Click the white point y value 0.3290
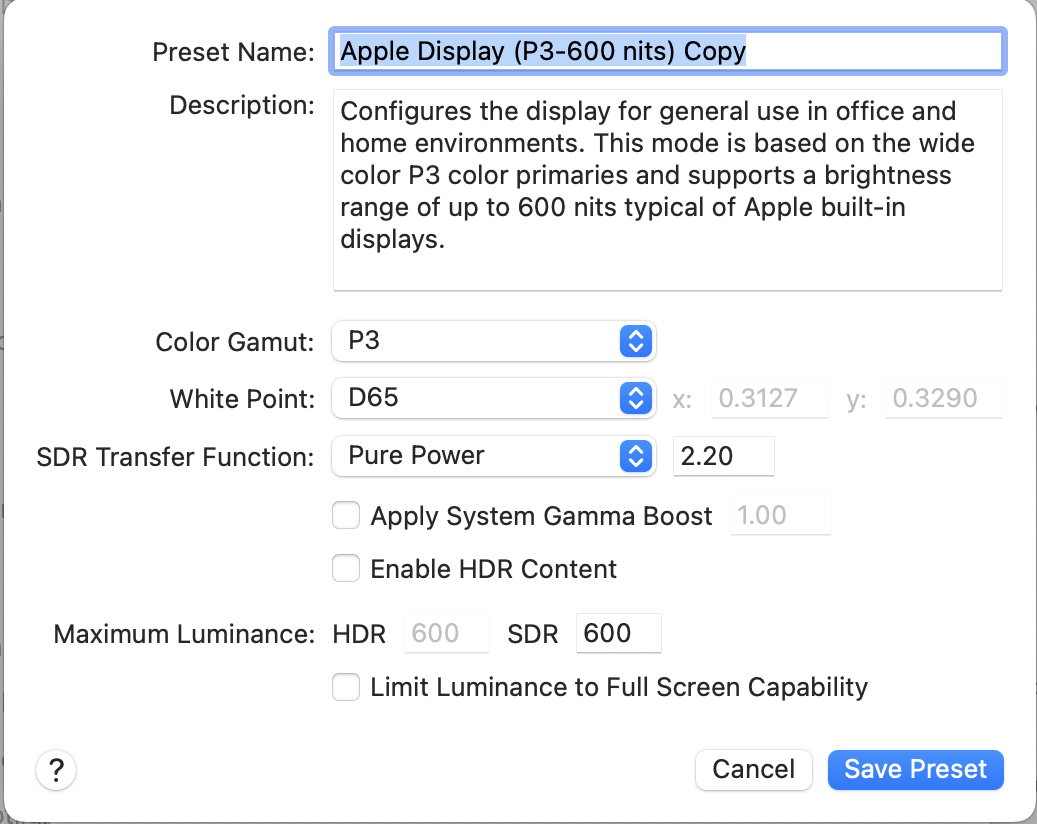This screenshot has width=1037, height=824. (944, 398)
